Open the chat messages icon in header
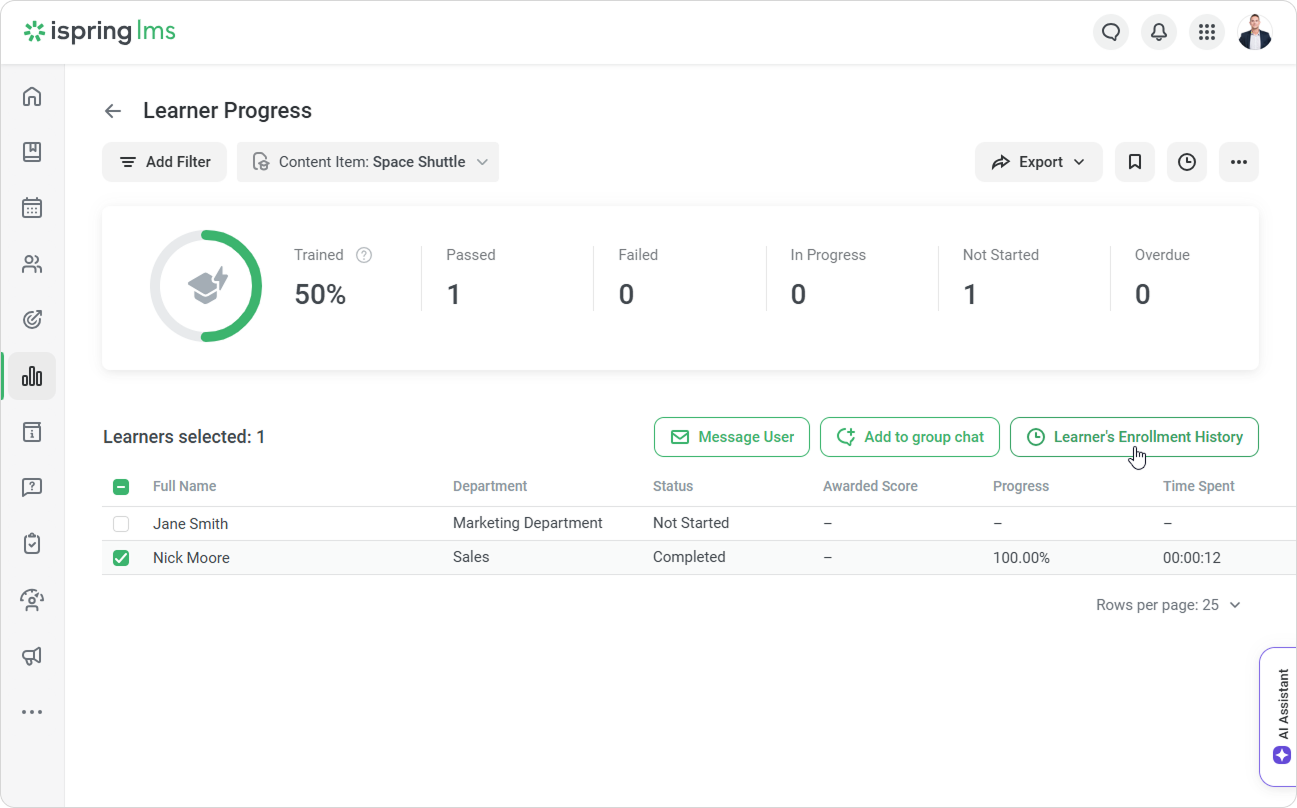Screen dimensions: 1297x808 point(1111,32)
